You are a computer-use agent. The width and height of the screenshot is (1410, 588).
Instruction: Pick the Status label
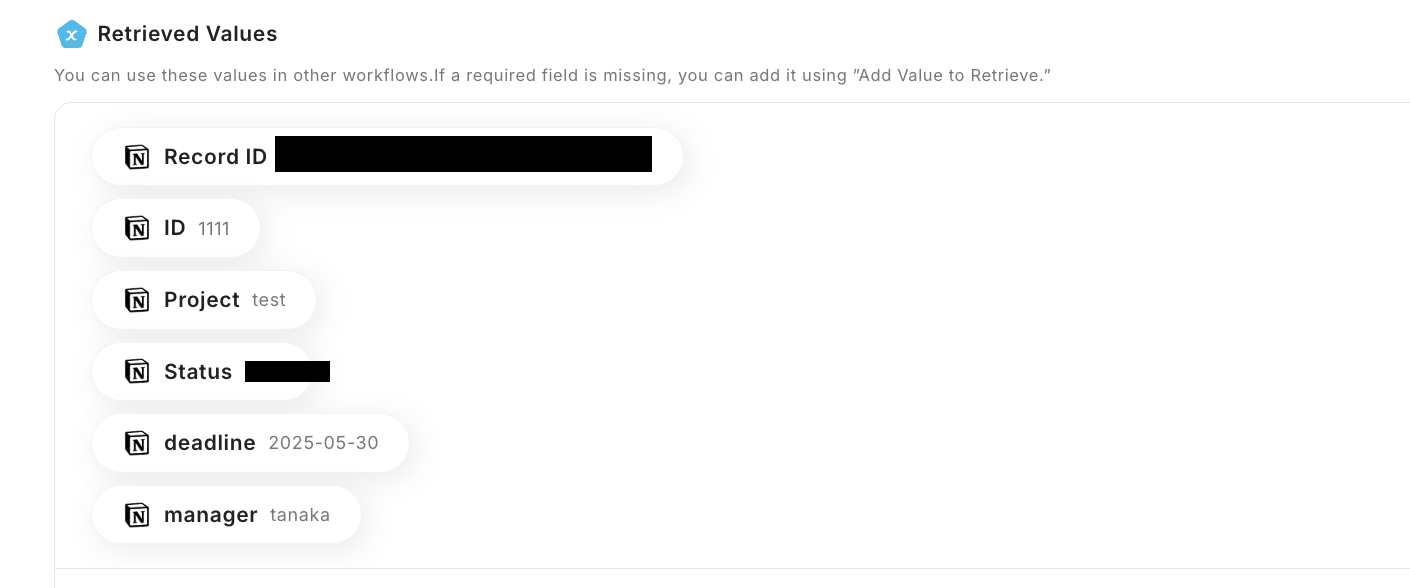(198, 372)
